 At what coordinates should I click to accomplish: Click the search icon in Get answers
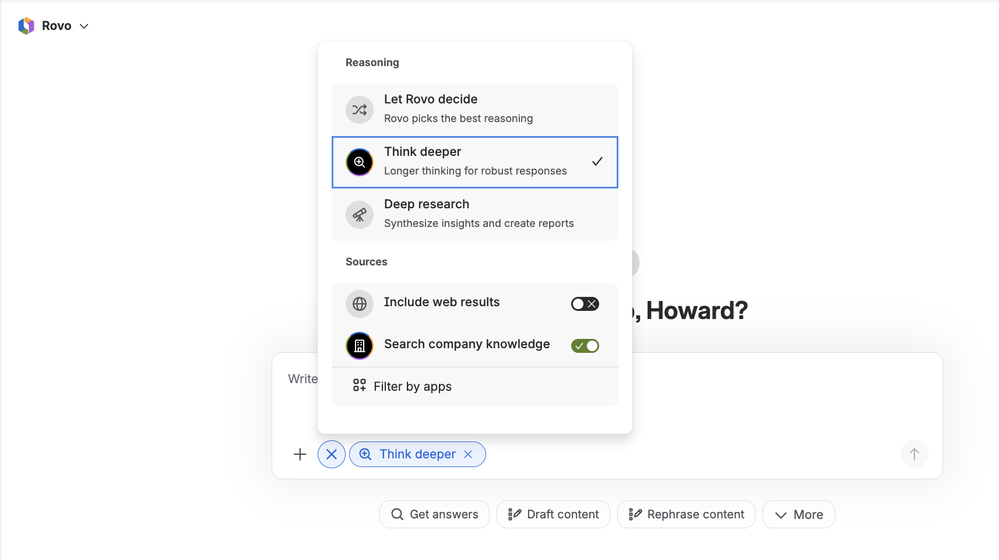(x=397, y=514)
